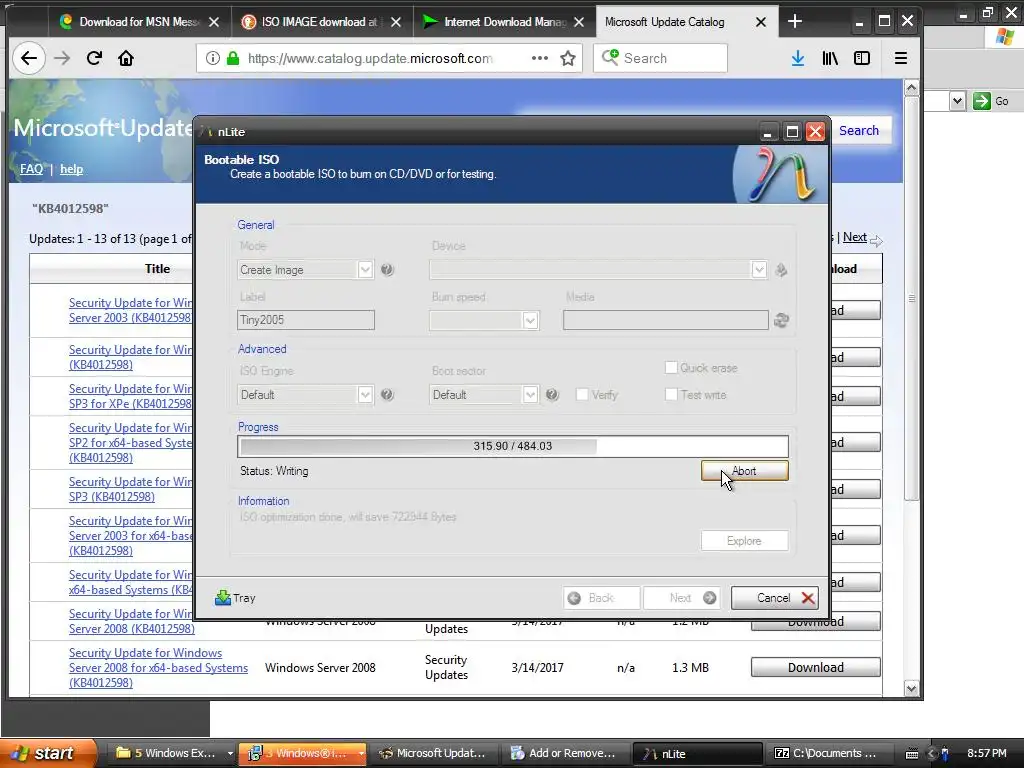The image size is (1024, 768).
Task: Click the Next page link in catalog
Action: click(x=854, y=237)
